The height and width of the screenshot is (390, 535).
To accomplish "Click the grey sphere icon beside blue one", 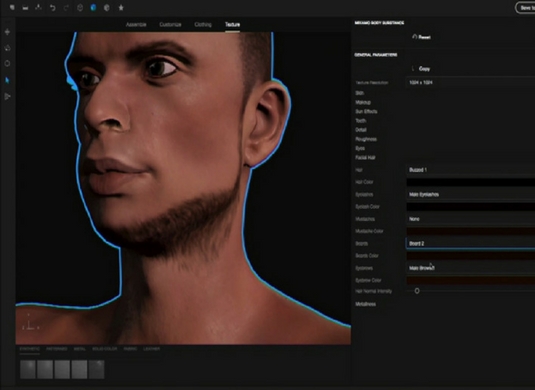I will 107,8.
